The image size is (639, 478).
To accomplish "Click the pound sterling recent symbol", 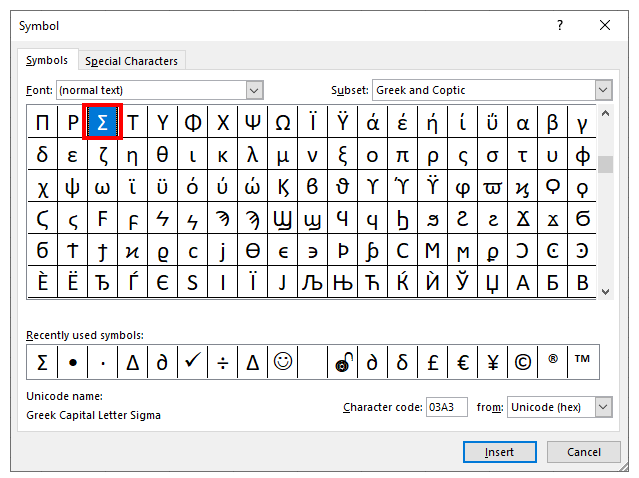I will 433,363.
